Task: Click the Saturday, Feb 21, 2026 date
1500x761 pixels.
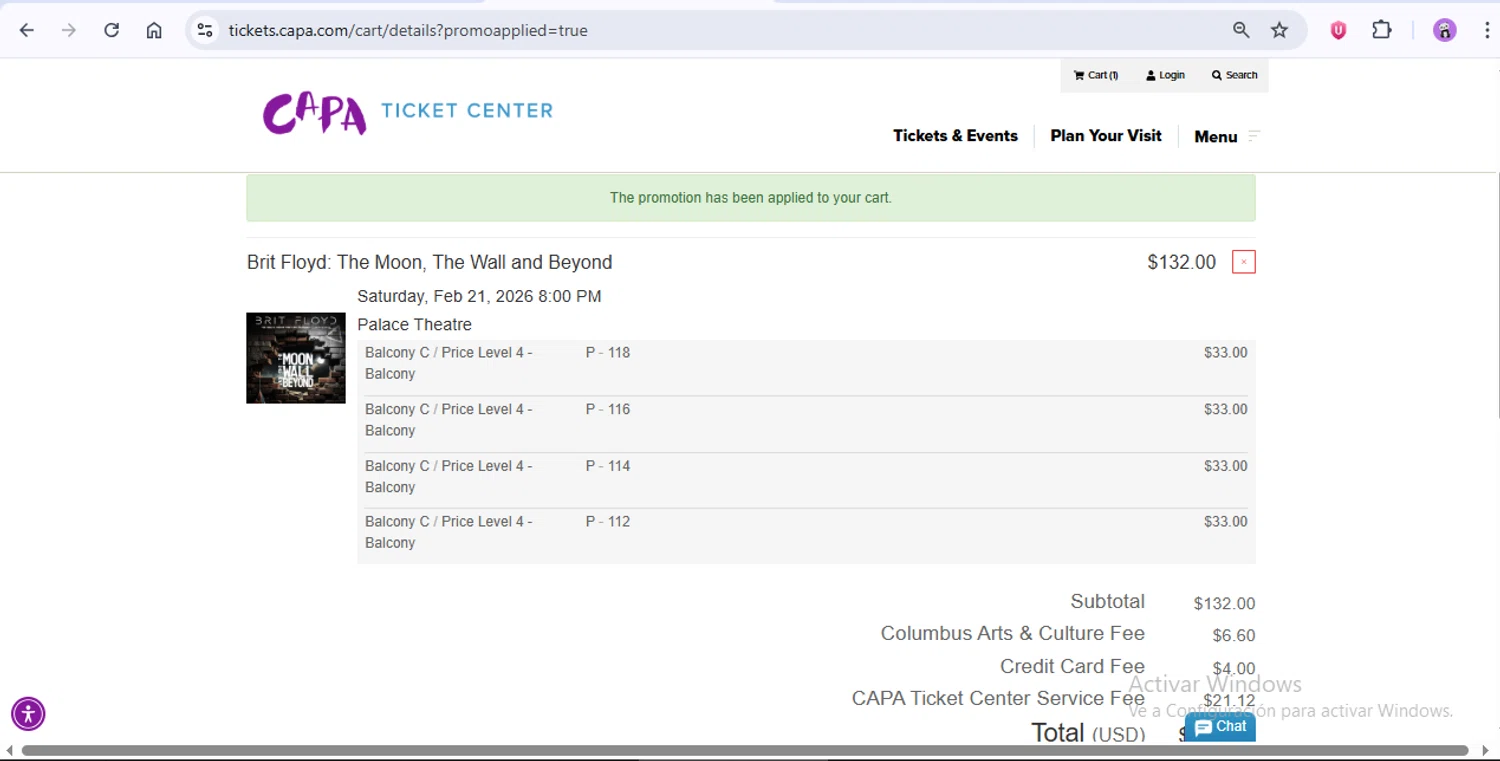Action: pos(479,296)
